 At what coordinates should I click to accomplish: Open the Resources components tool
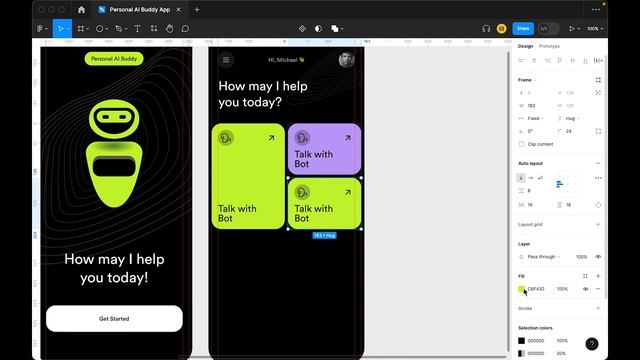pos(154,29)
